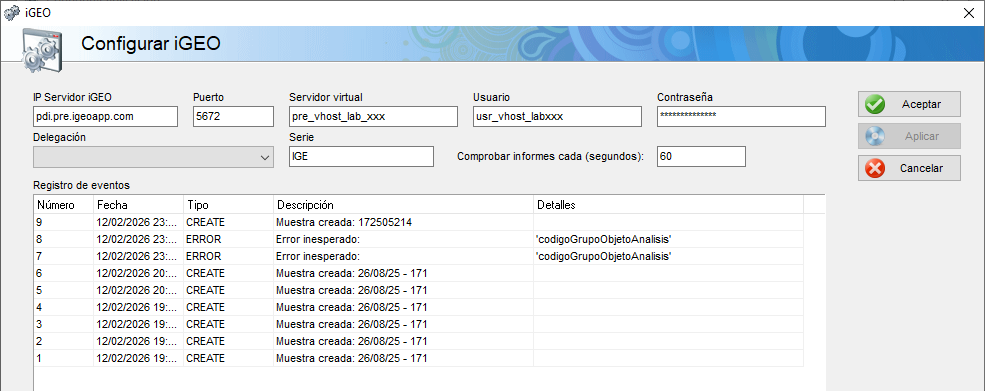The width and height of the screenshot is (985, 391).
Task: Select event row number 1
Action: pyautogui.click(x=418, y=358)
